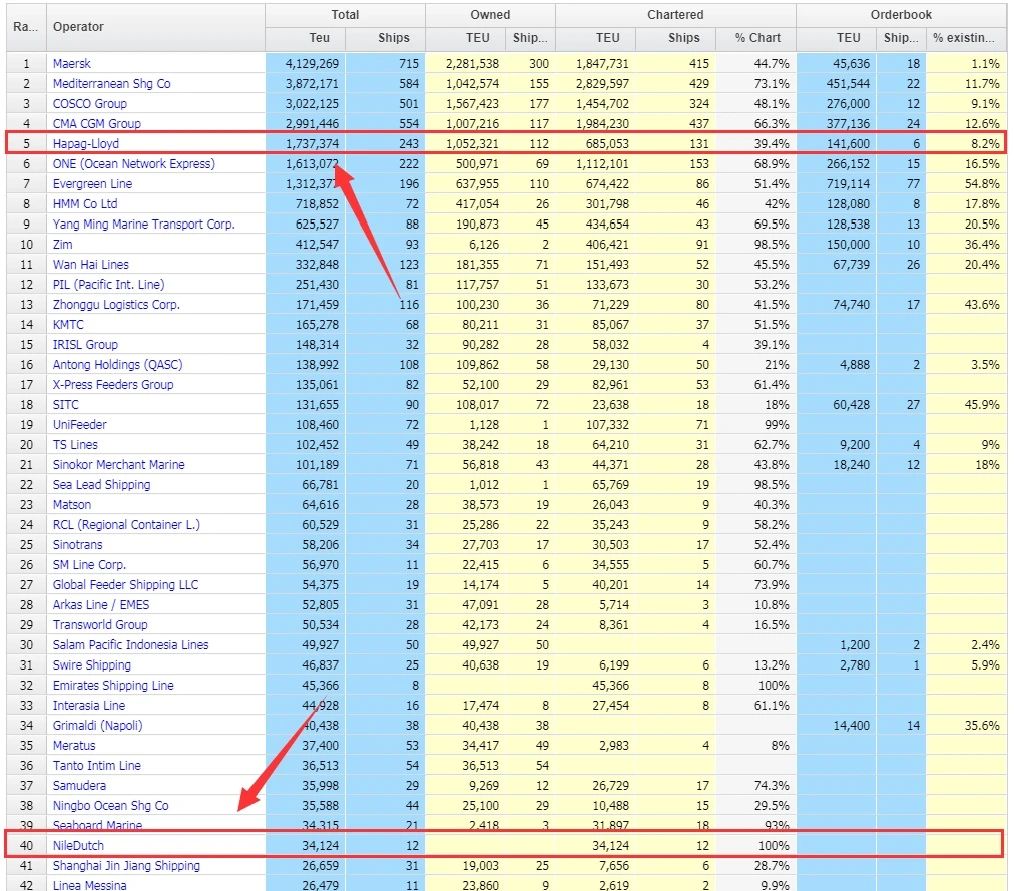Open Global Feeder Shipping LLC link

click(x=125, y=585)
